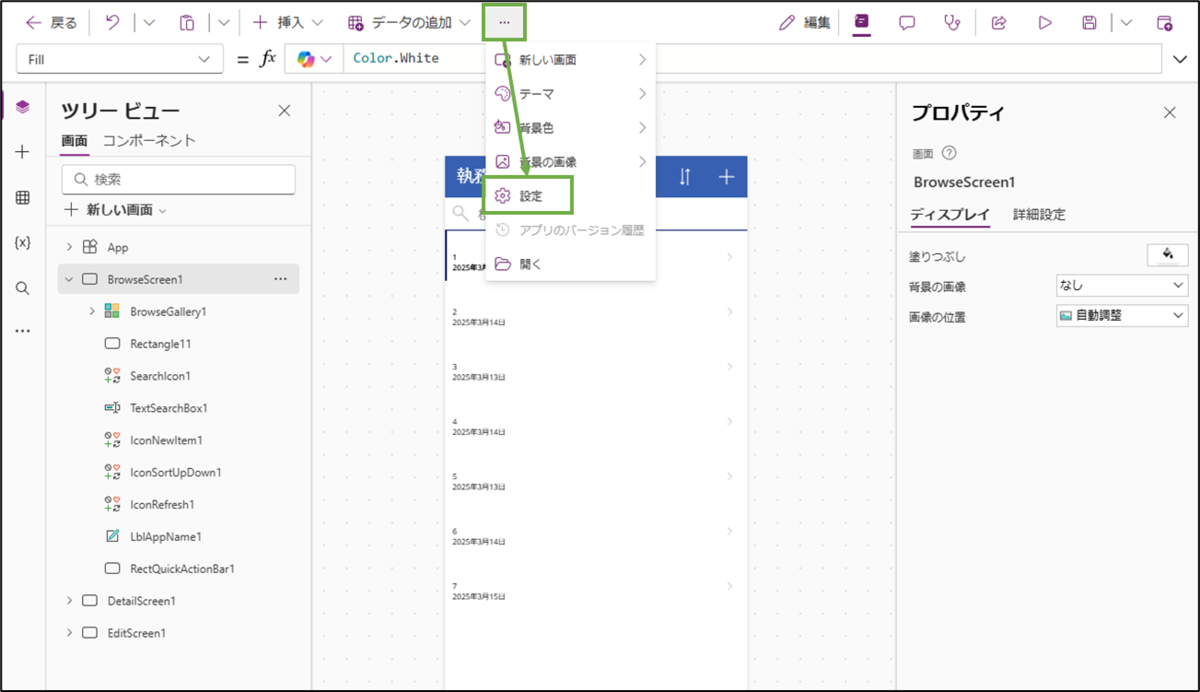
Task: Open 挿入 insert menu
Action: 287,22
